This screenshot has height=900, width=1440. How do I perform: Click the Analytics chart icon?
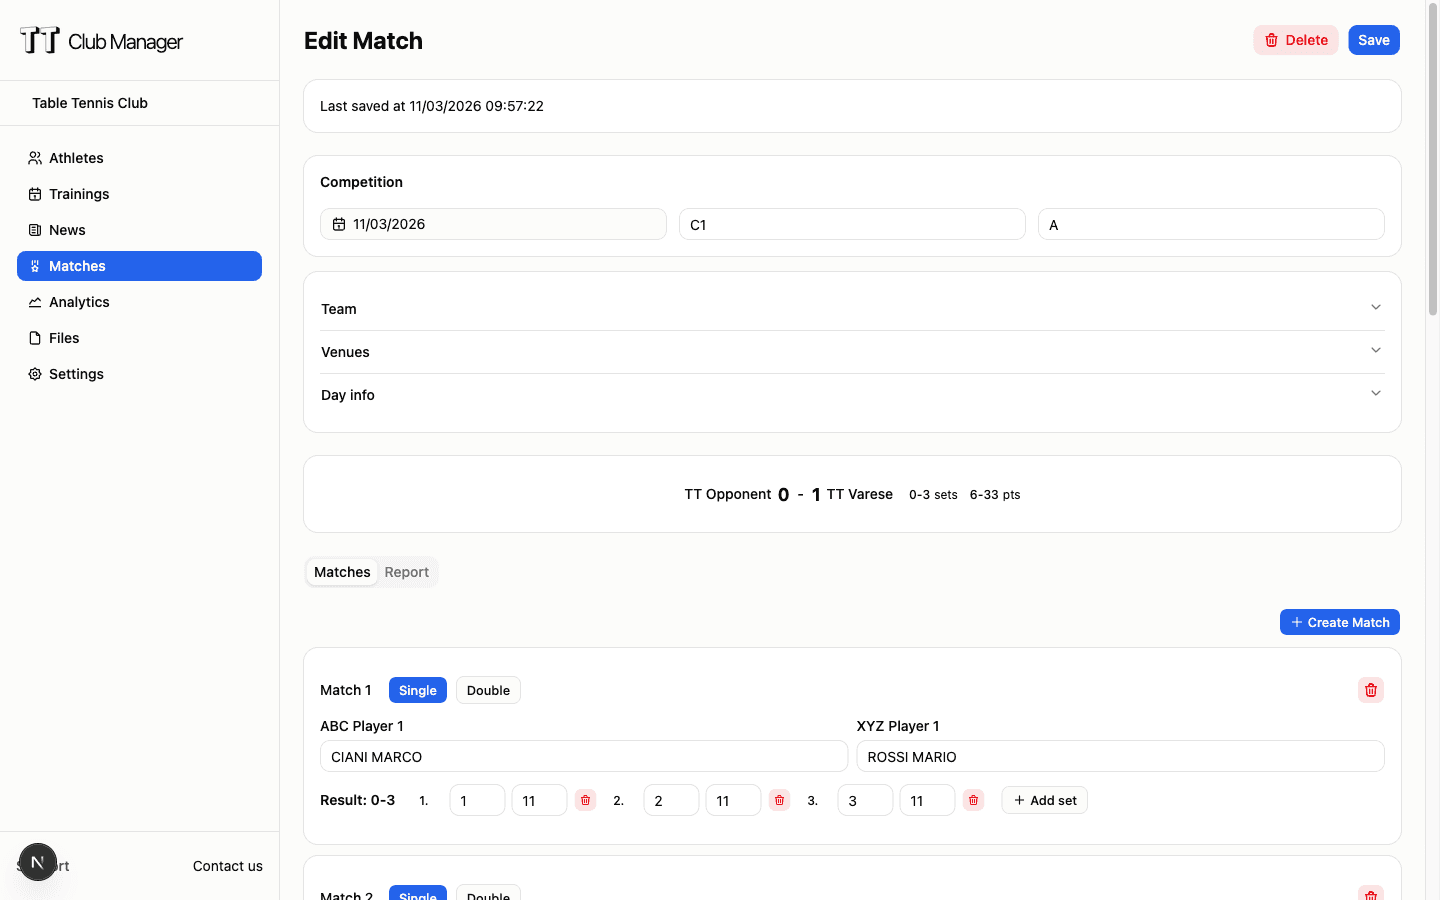point(34,302)
